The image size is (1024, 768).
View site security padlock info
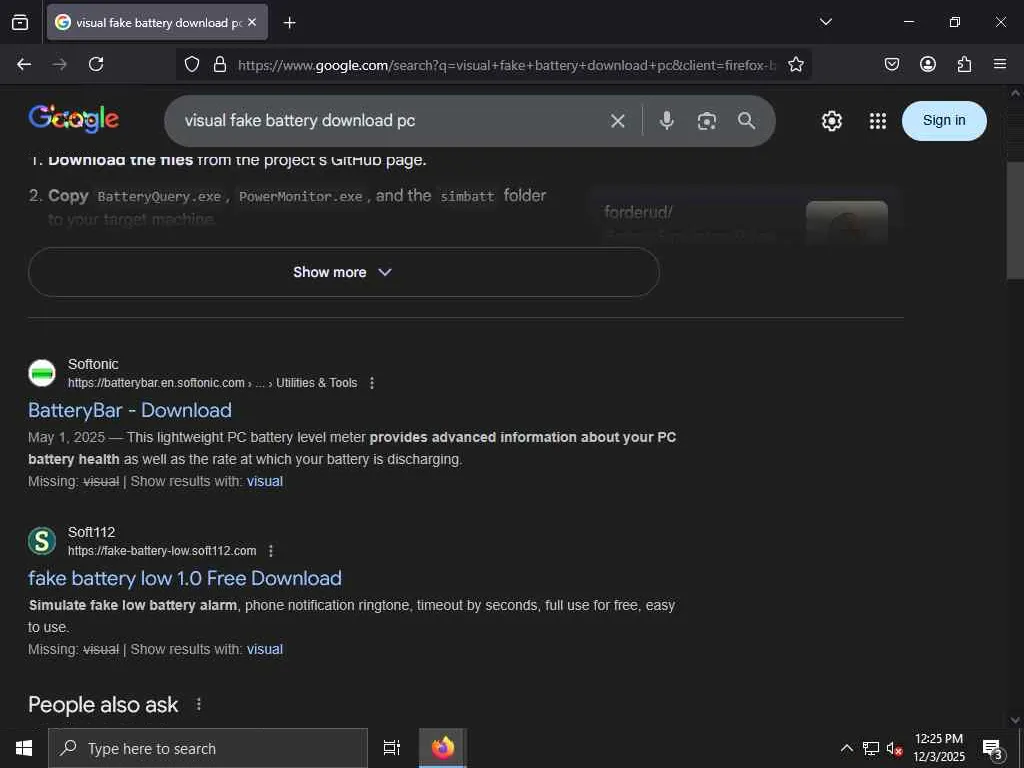coord(220,64)
